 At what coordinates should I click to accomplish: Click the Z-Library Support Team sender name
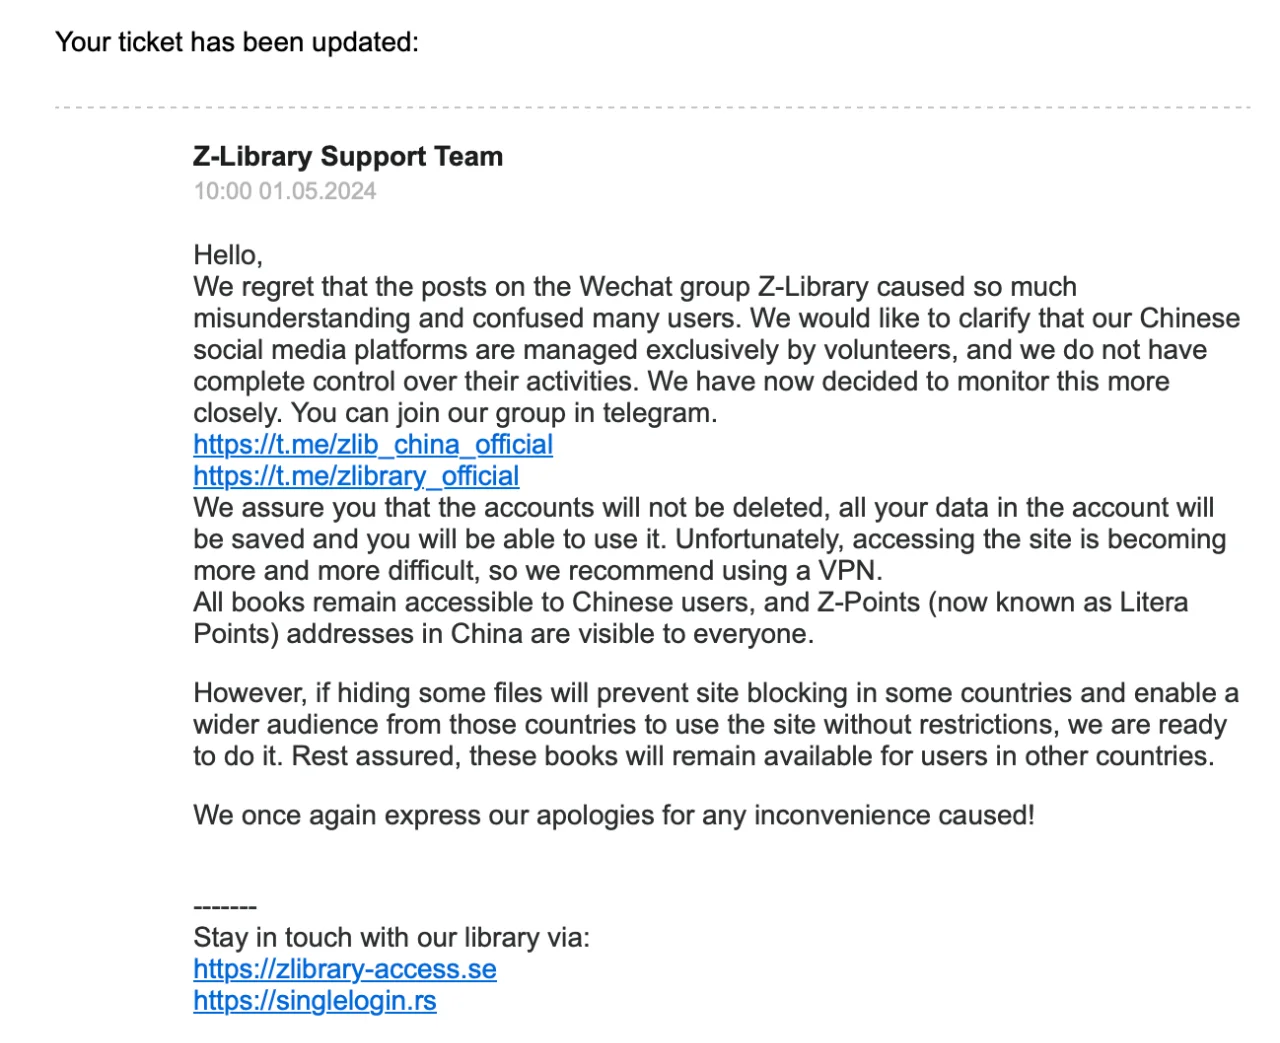pos(348,157)
